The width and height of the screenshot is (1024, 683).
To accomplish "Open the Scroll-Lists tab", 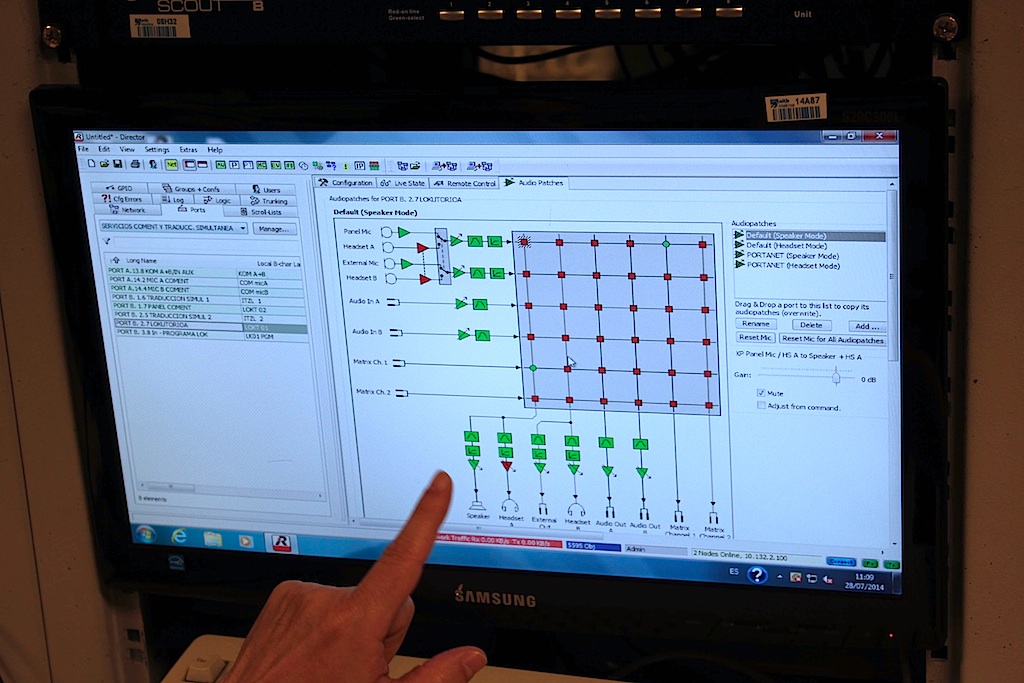I will point(261,212).
